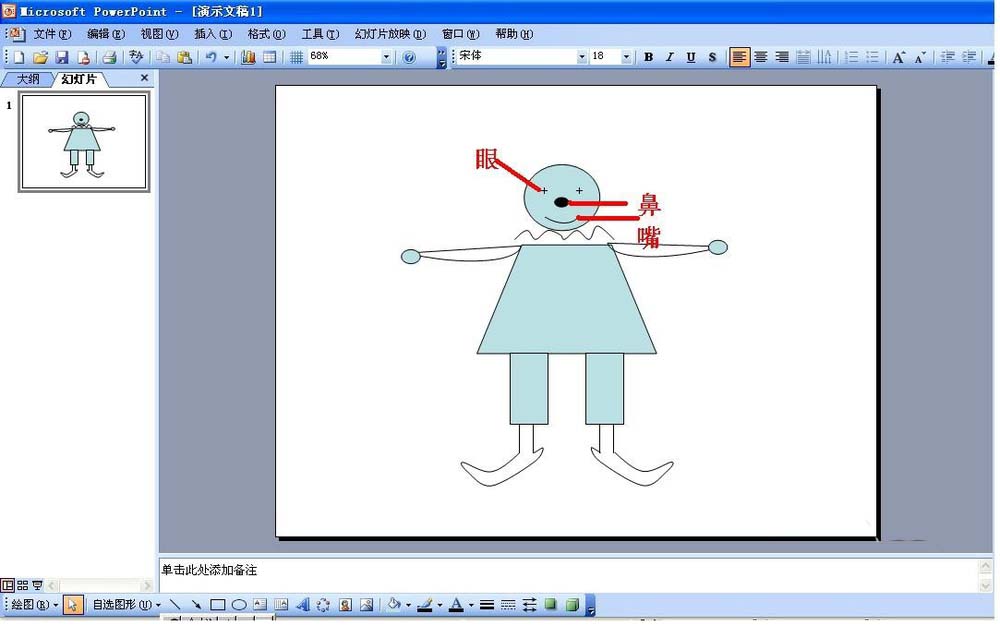1000x626 pixels.
Task: Create a new blank presentation
Action: click(18, 57)
